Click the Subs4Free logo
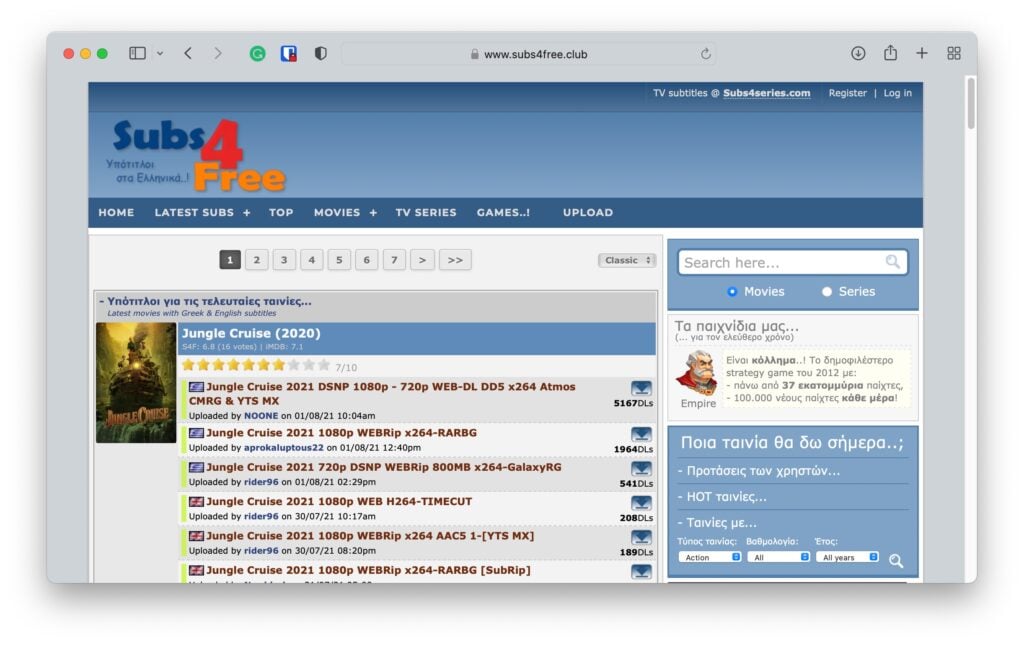 coord(196,155)
